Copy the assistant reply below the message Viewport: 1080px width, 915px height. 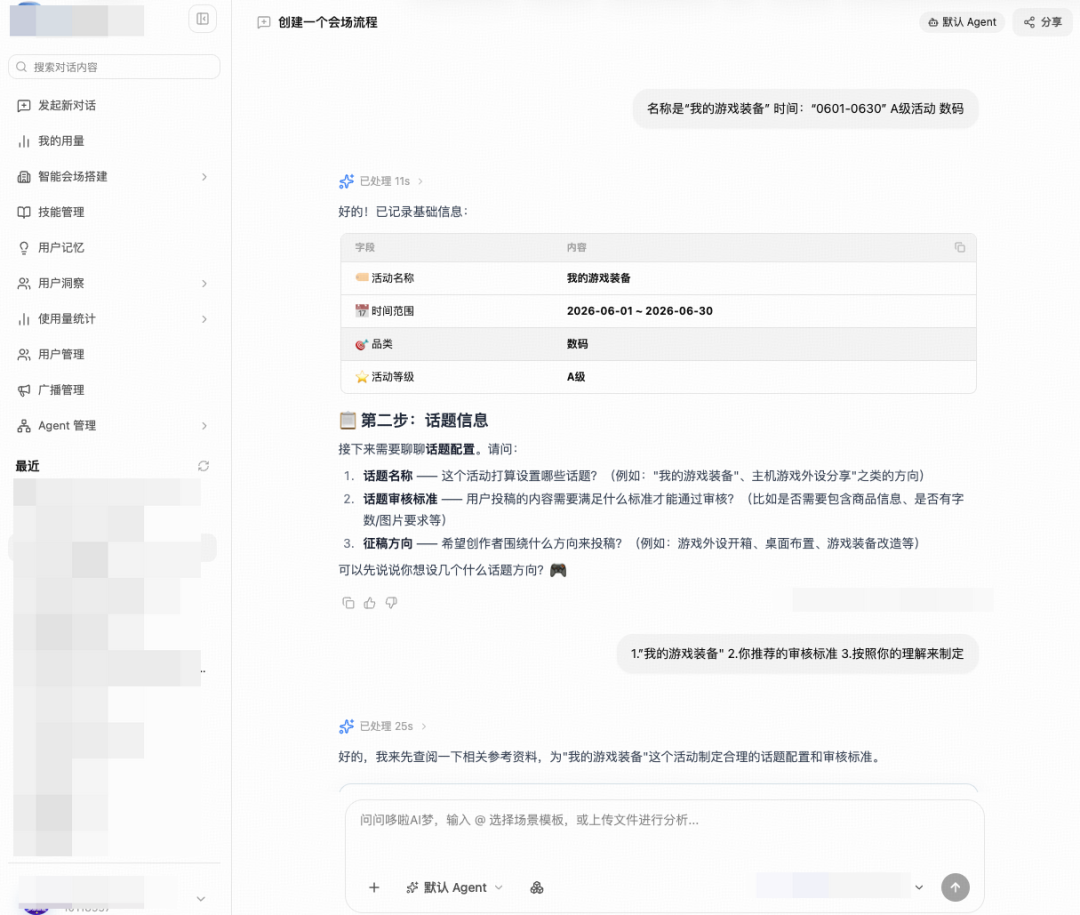point(348,603)
